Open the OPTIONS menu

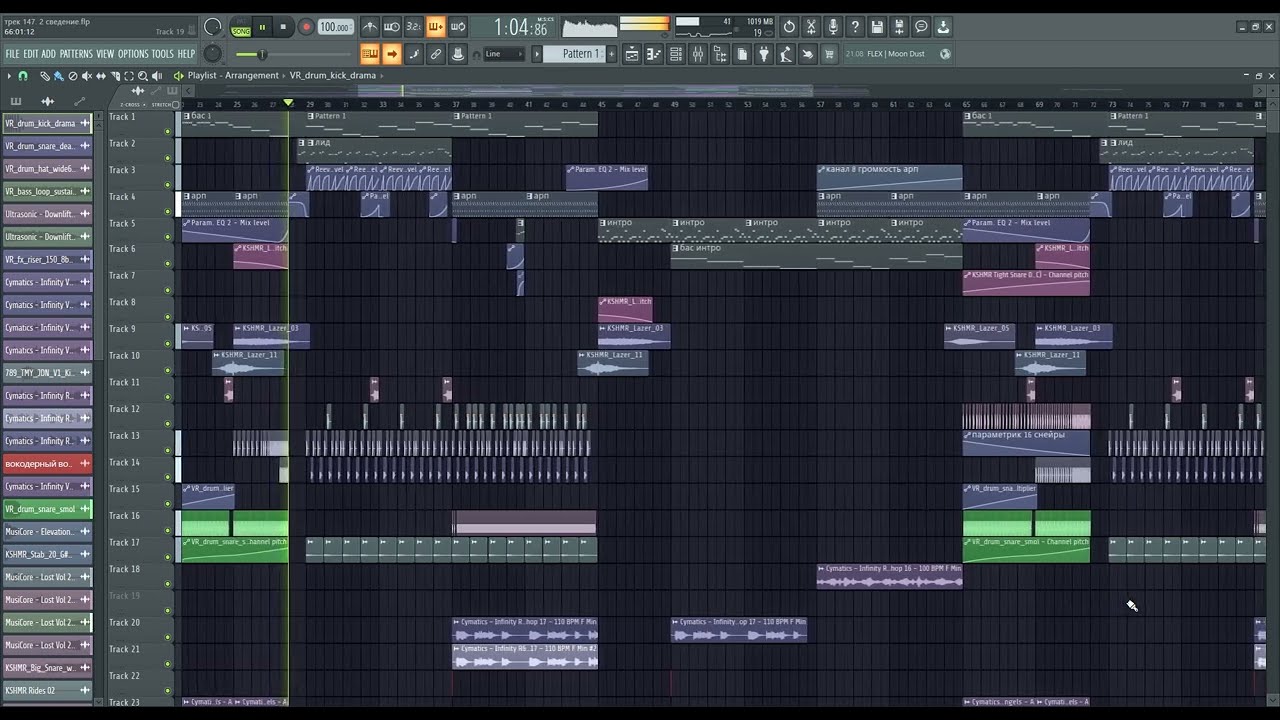[133, 54]
